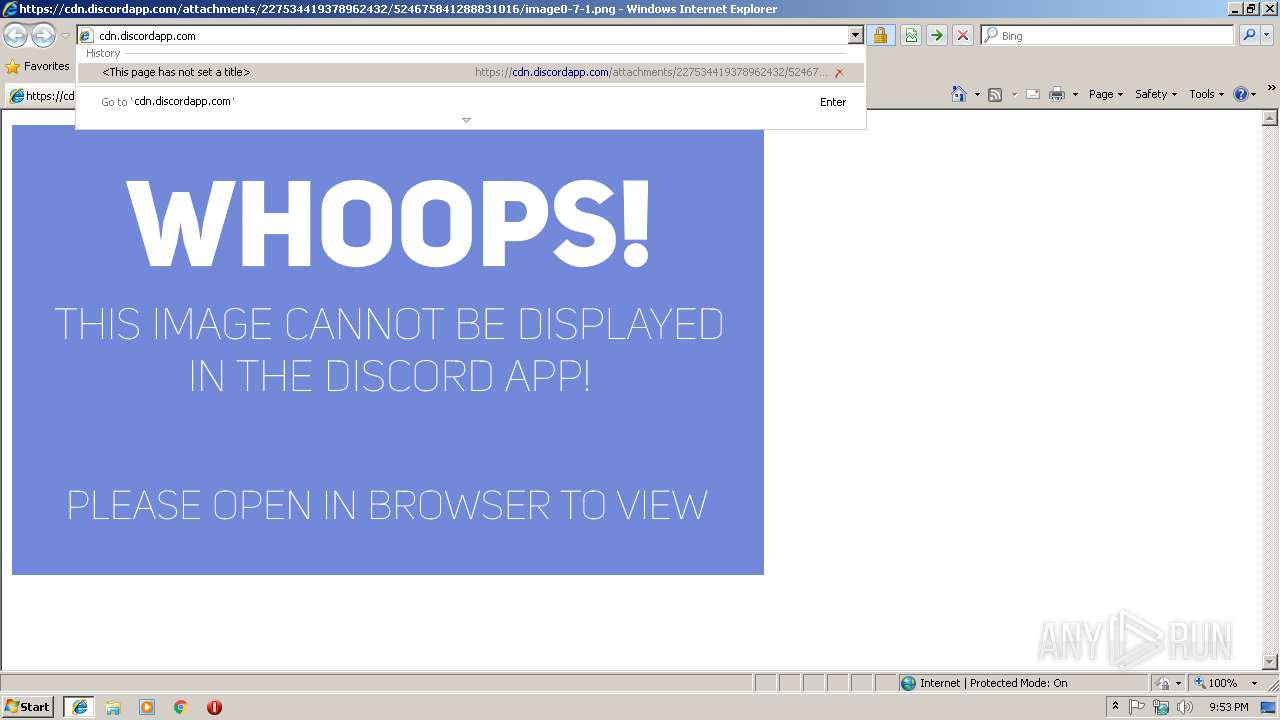This screenshot has width=1280, height=720.
Task: Click the Internet Explorer title bar icon
Action: click(9, 9)
